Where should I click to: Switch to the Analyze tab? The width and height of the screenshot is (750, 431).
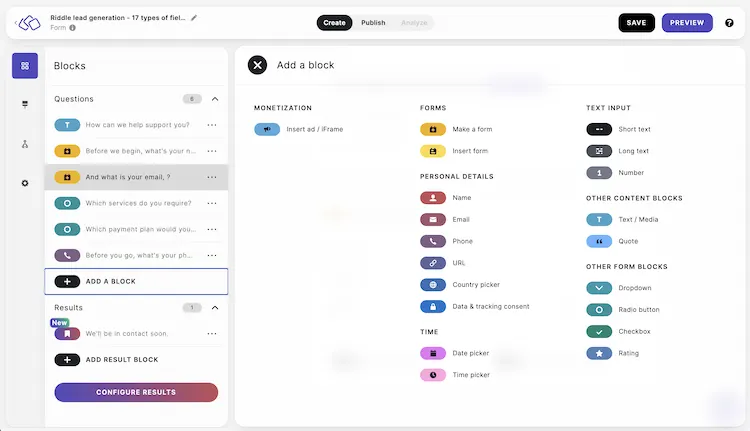(414, 22)
